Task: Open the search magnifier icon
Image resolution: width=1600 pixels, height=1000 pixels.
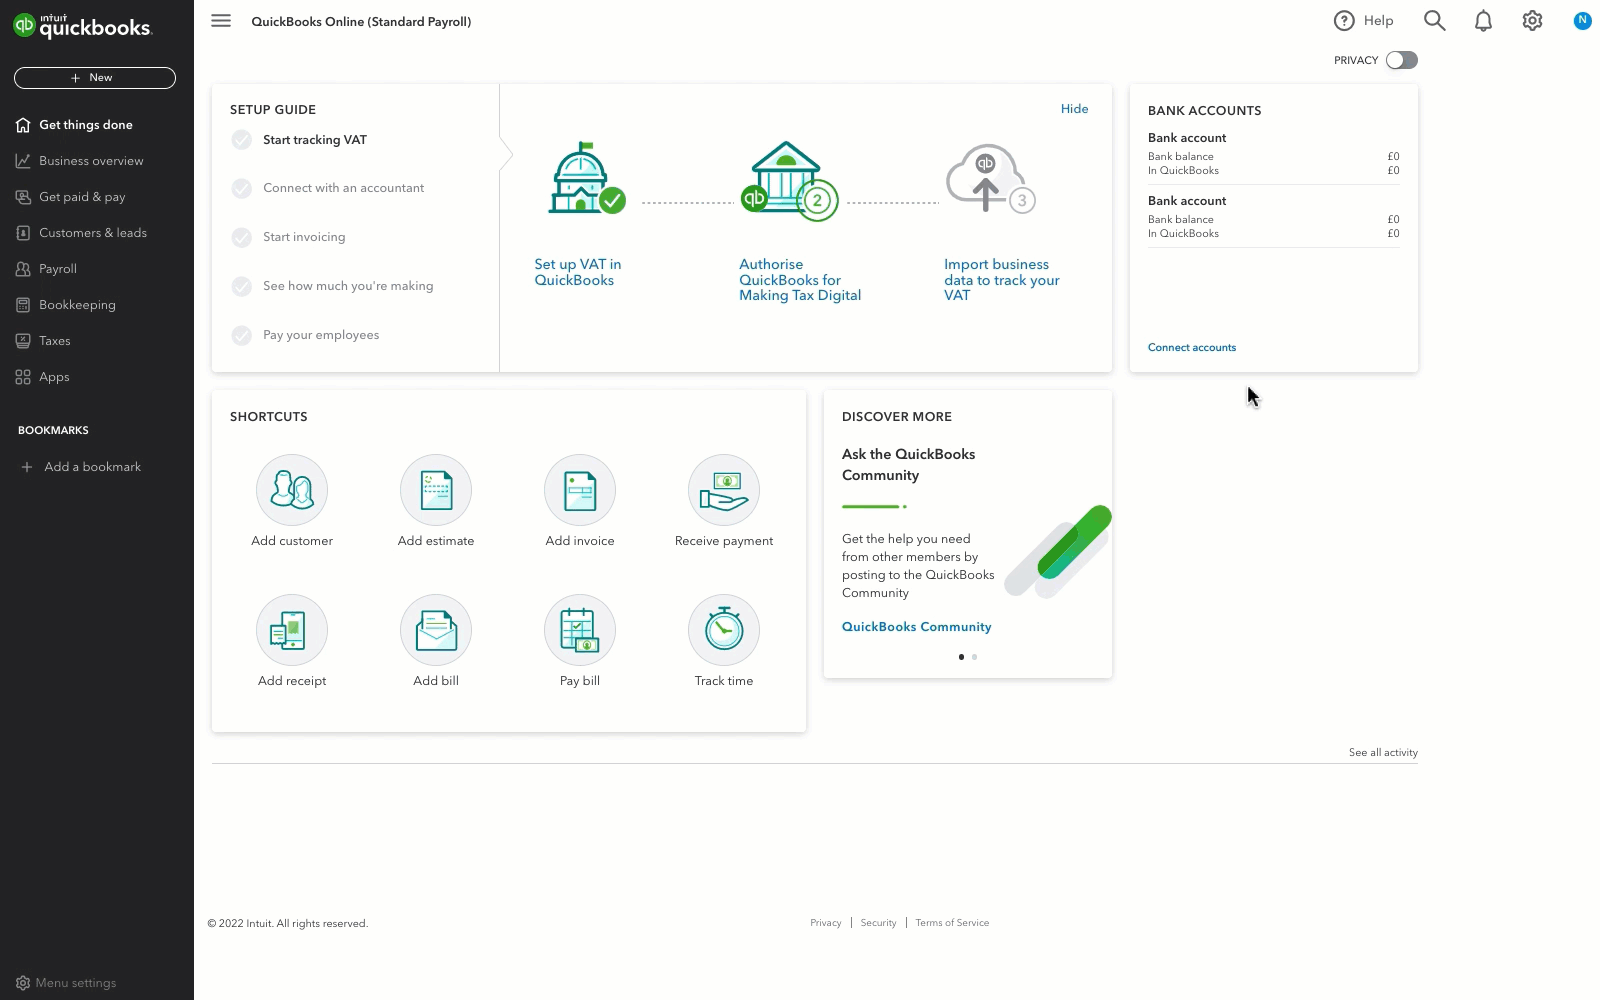Action: pos(1435,21)
